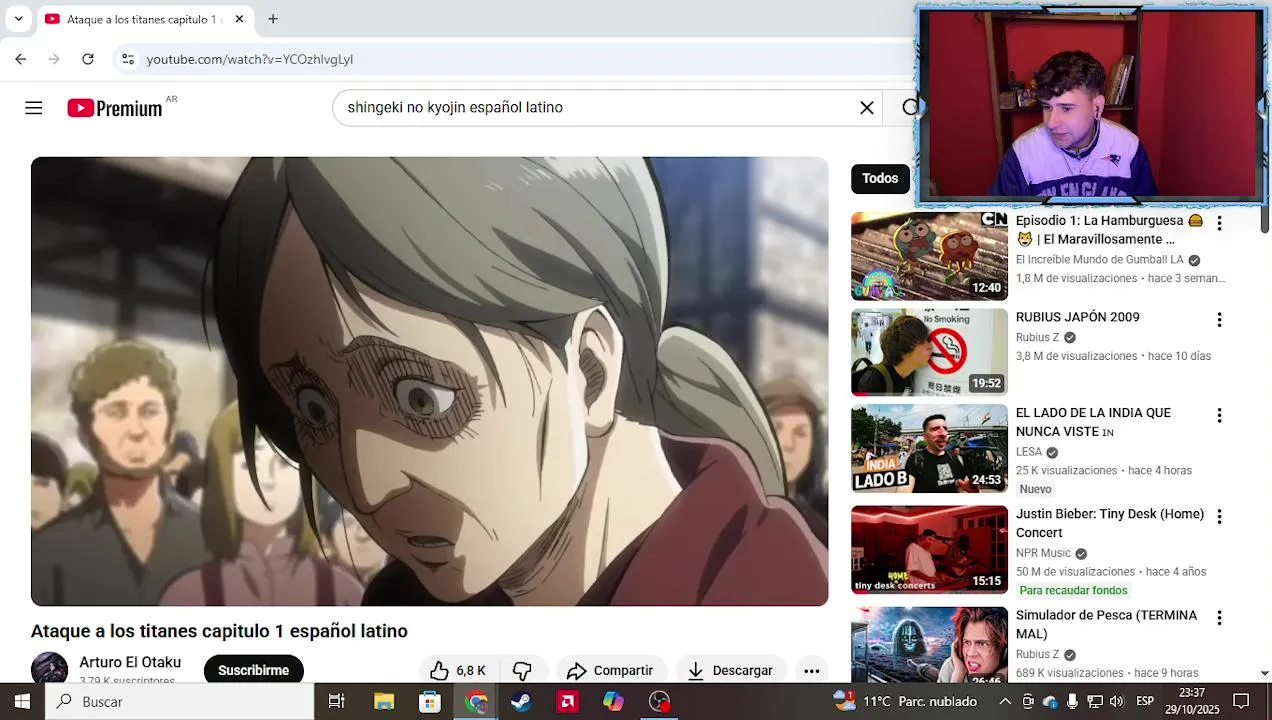Open RUBIUS JAPÓN 2009 thumbnail
This screenshot has width=1272, height=720.
point(929,352)
